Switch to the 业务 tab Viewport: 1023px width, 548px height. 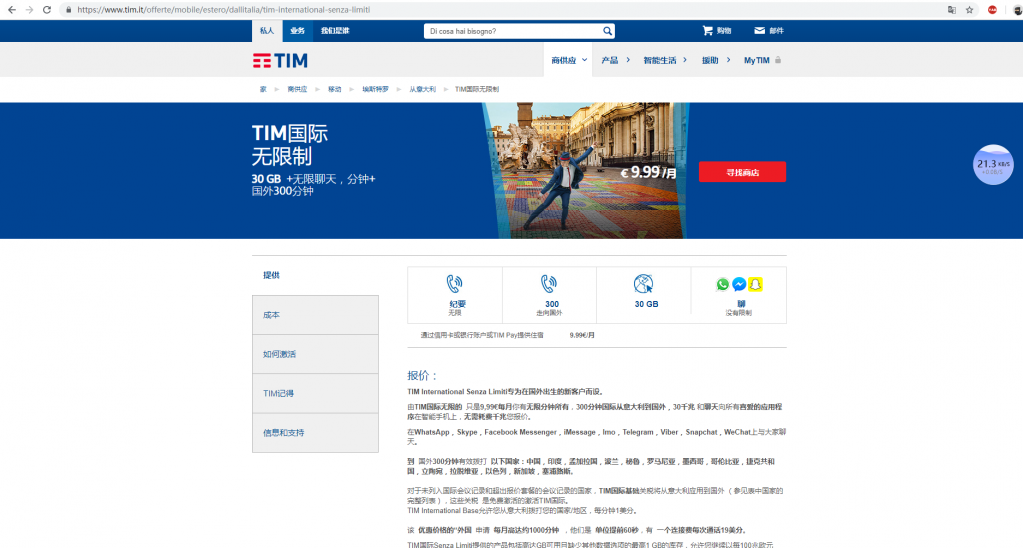tap(298, 31)
